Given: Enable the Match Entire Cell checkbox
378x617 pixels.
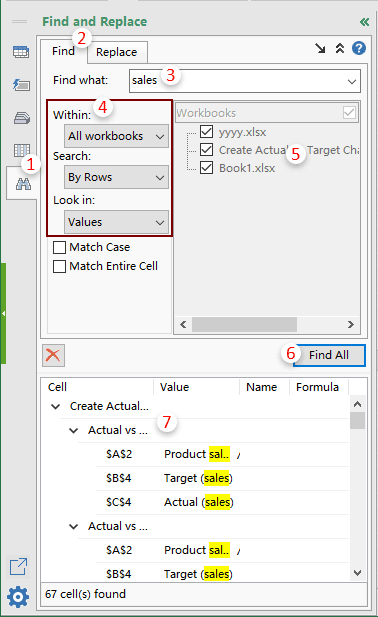Looking at the screenshot, I should [59, 266].
